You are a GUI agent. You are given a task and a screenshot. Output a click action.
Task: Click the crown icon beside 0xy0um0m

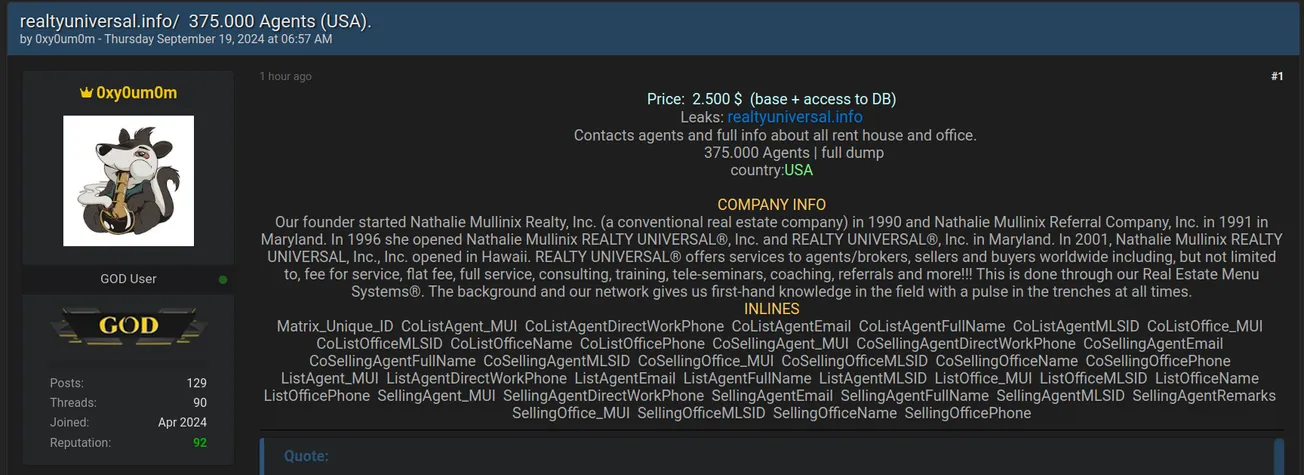click(x=87, y=93)
